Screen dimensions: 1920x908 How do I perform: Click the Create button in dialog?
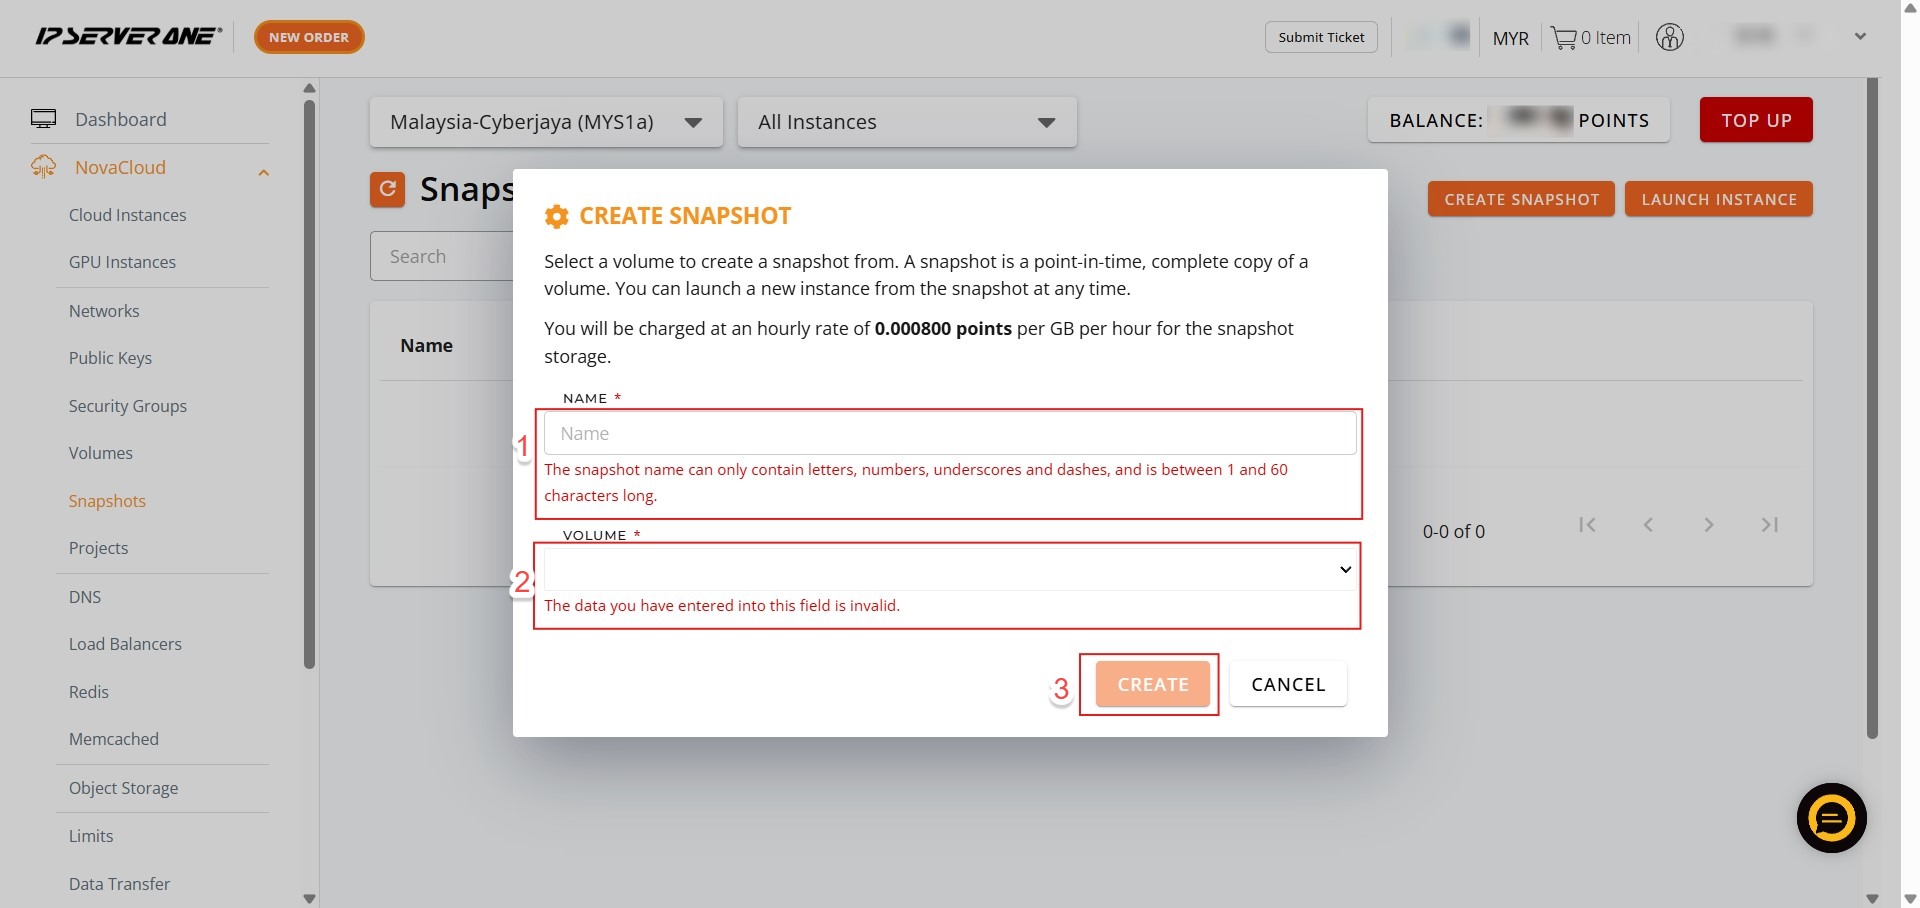coord(1152,685)
